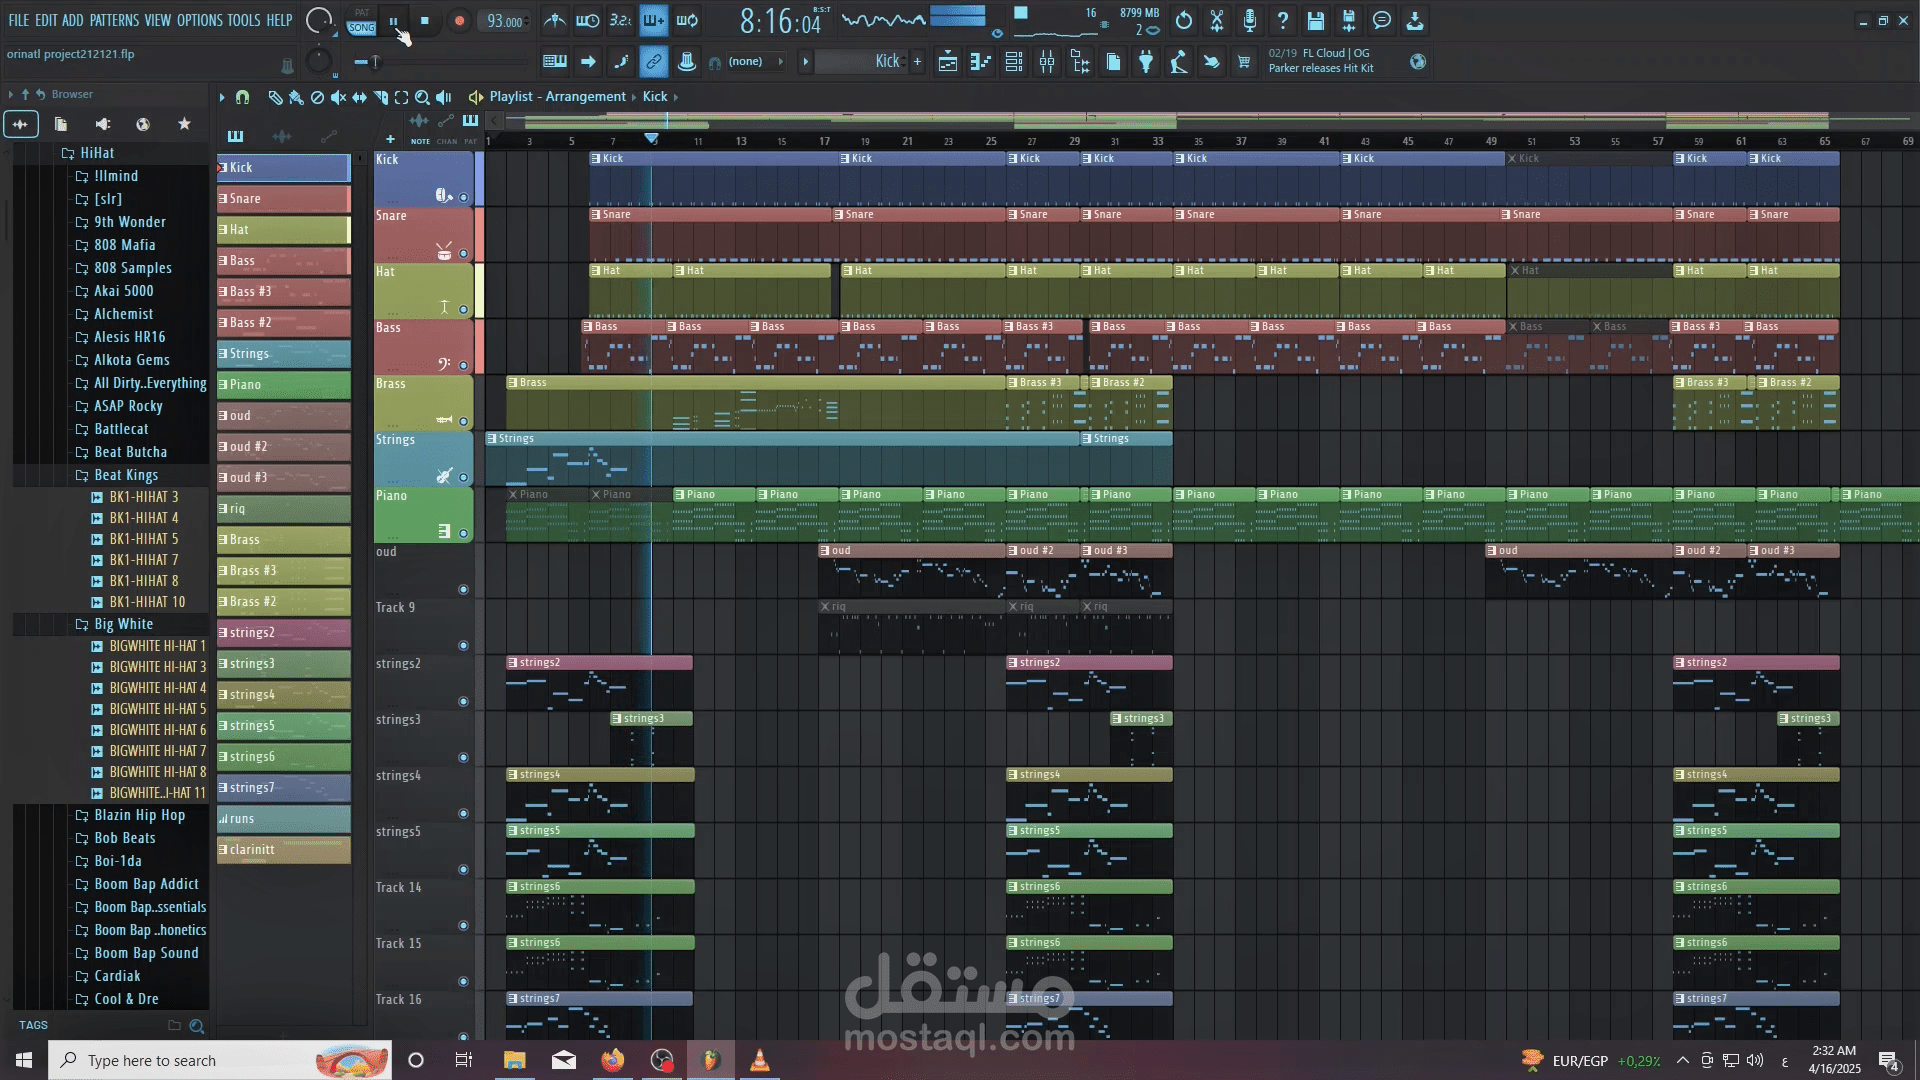Open the Playlist view icon
This screenshot has width=1920, height=1080.
click(x=948, y=62)
